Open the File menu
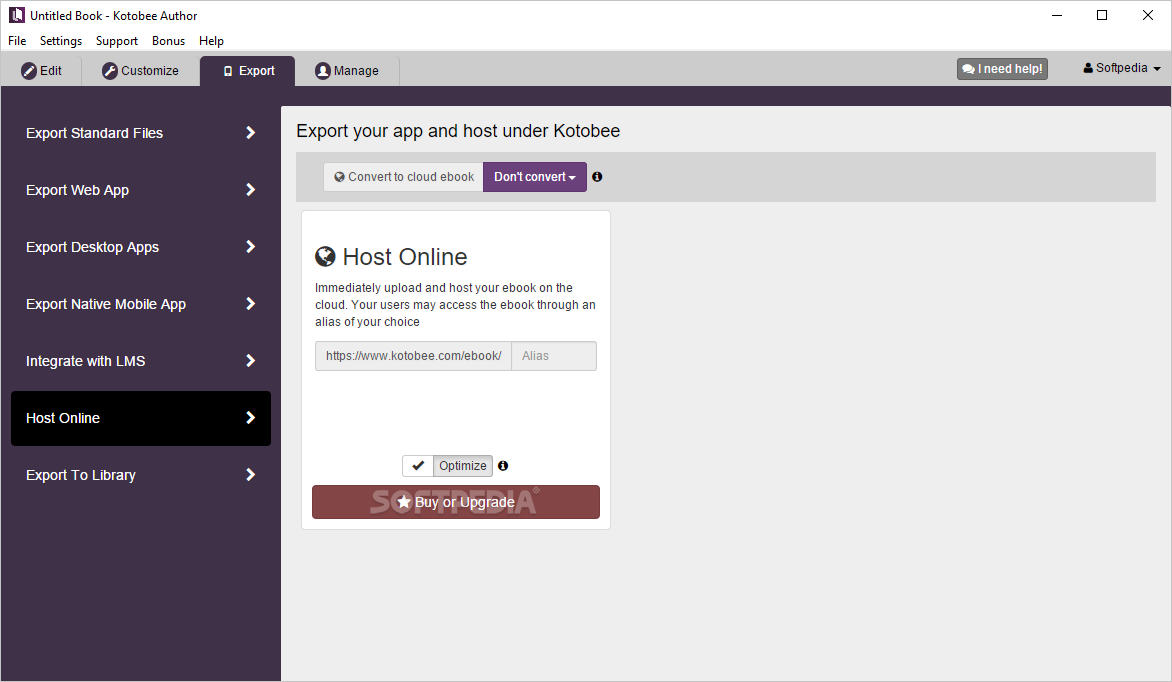1172x682 pixels. tap(17, 40)
